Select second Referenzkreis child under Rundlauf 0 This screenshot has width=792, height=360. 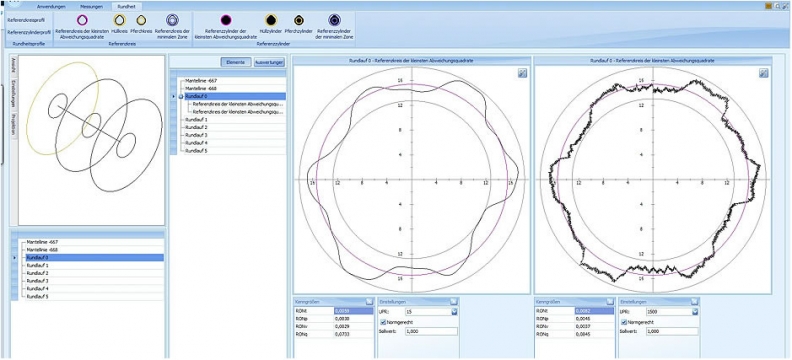pos(238,112)
